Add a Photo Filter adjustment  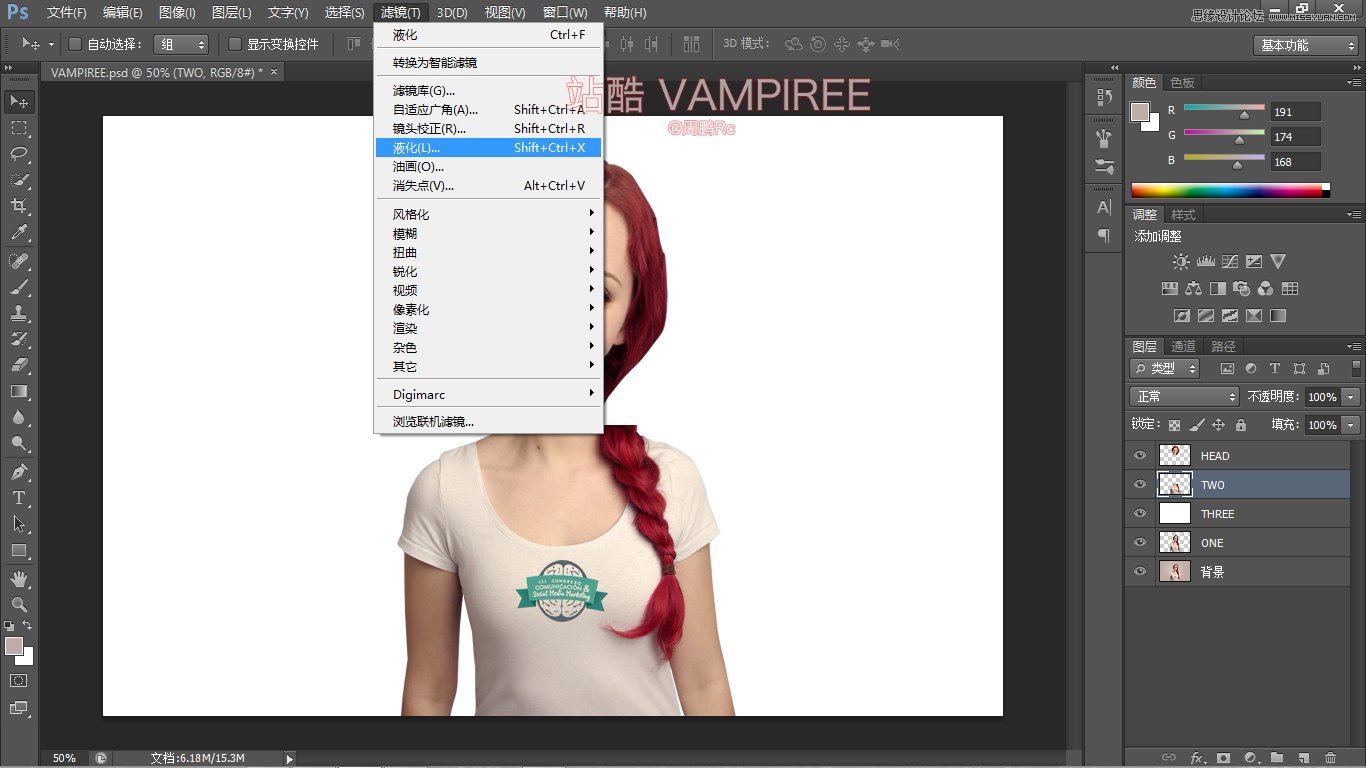click(1241, 289)
